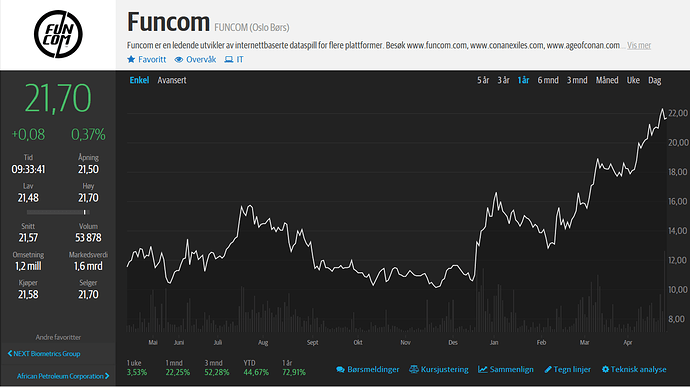This screenshot has height=387, width=690.
Task: Click the day low-high range bar
Action: point(58,212)
